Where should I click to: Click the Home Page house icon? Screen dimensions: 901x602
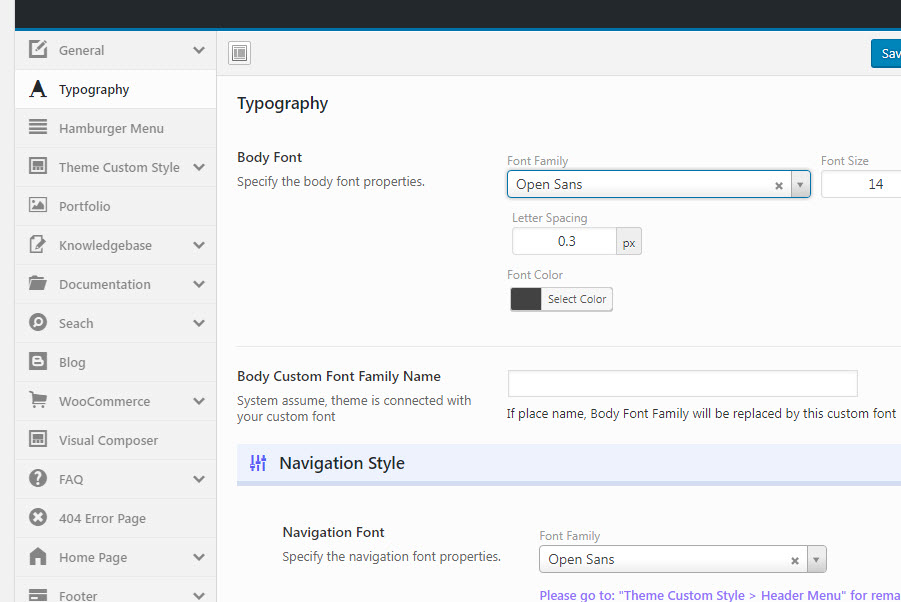click(x=38, y=557)
